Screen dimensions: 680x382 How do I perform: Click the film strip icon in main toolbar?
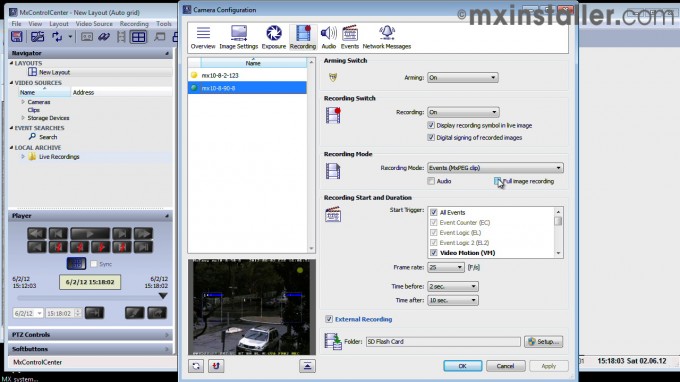coord(121,37)
